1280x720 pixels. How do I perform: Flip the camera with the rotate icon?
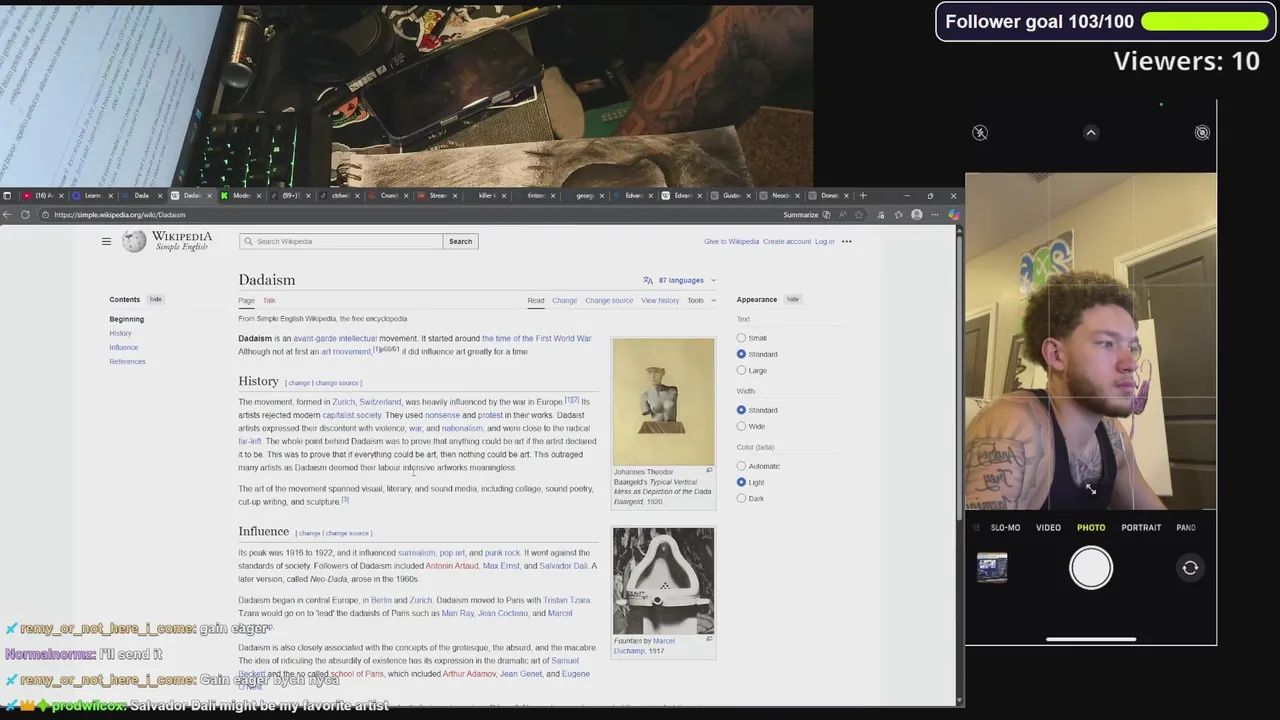pos(1190,568)
